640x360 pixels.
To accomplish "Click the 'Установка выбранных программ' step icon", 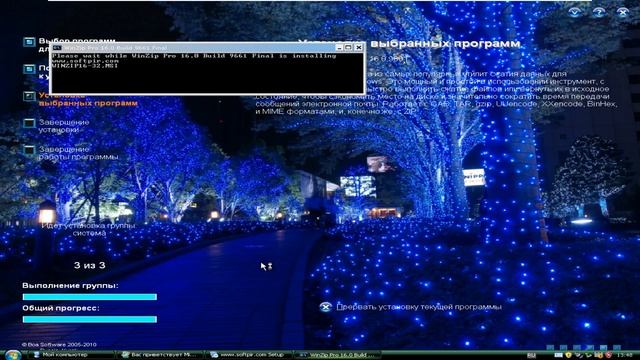I will tap(29, 96).
